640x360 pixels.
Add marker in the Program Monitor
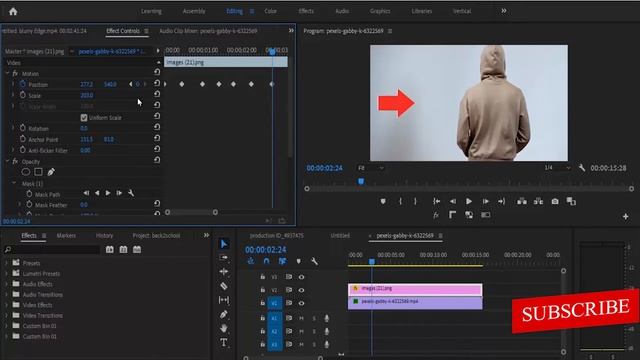pos(383,201)
